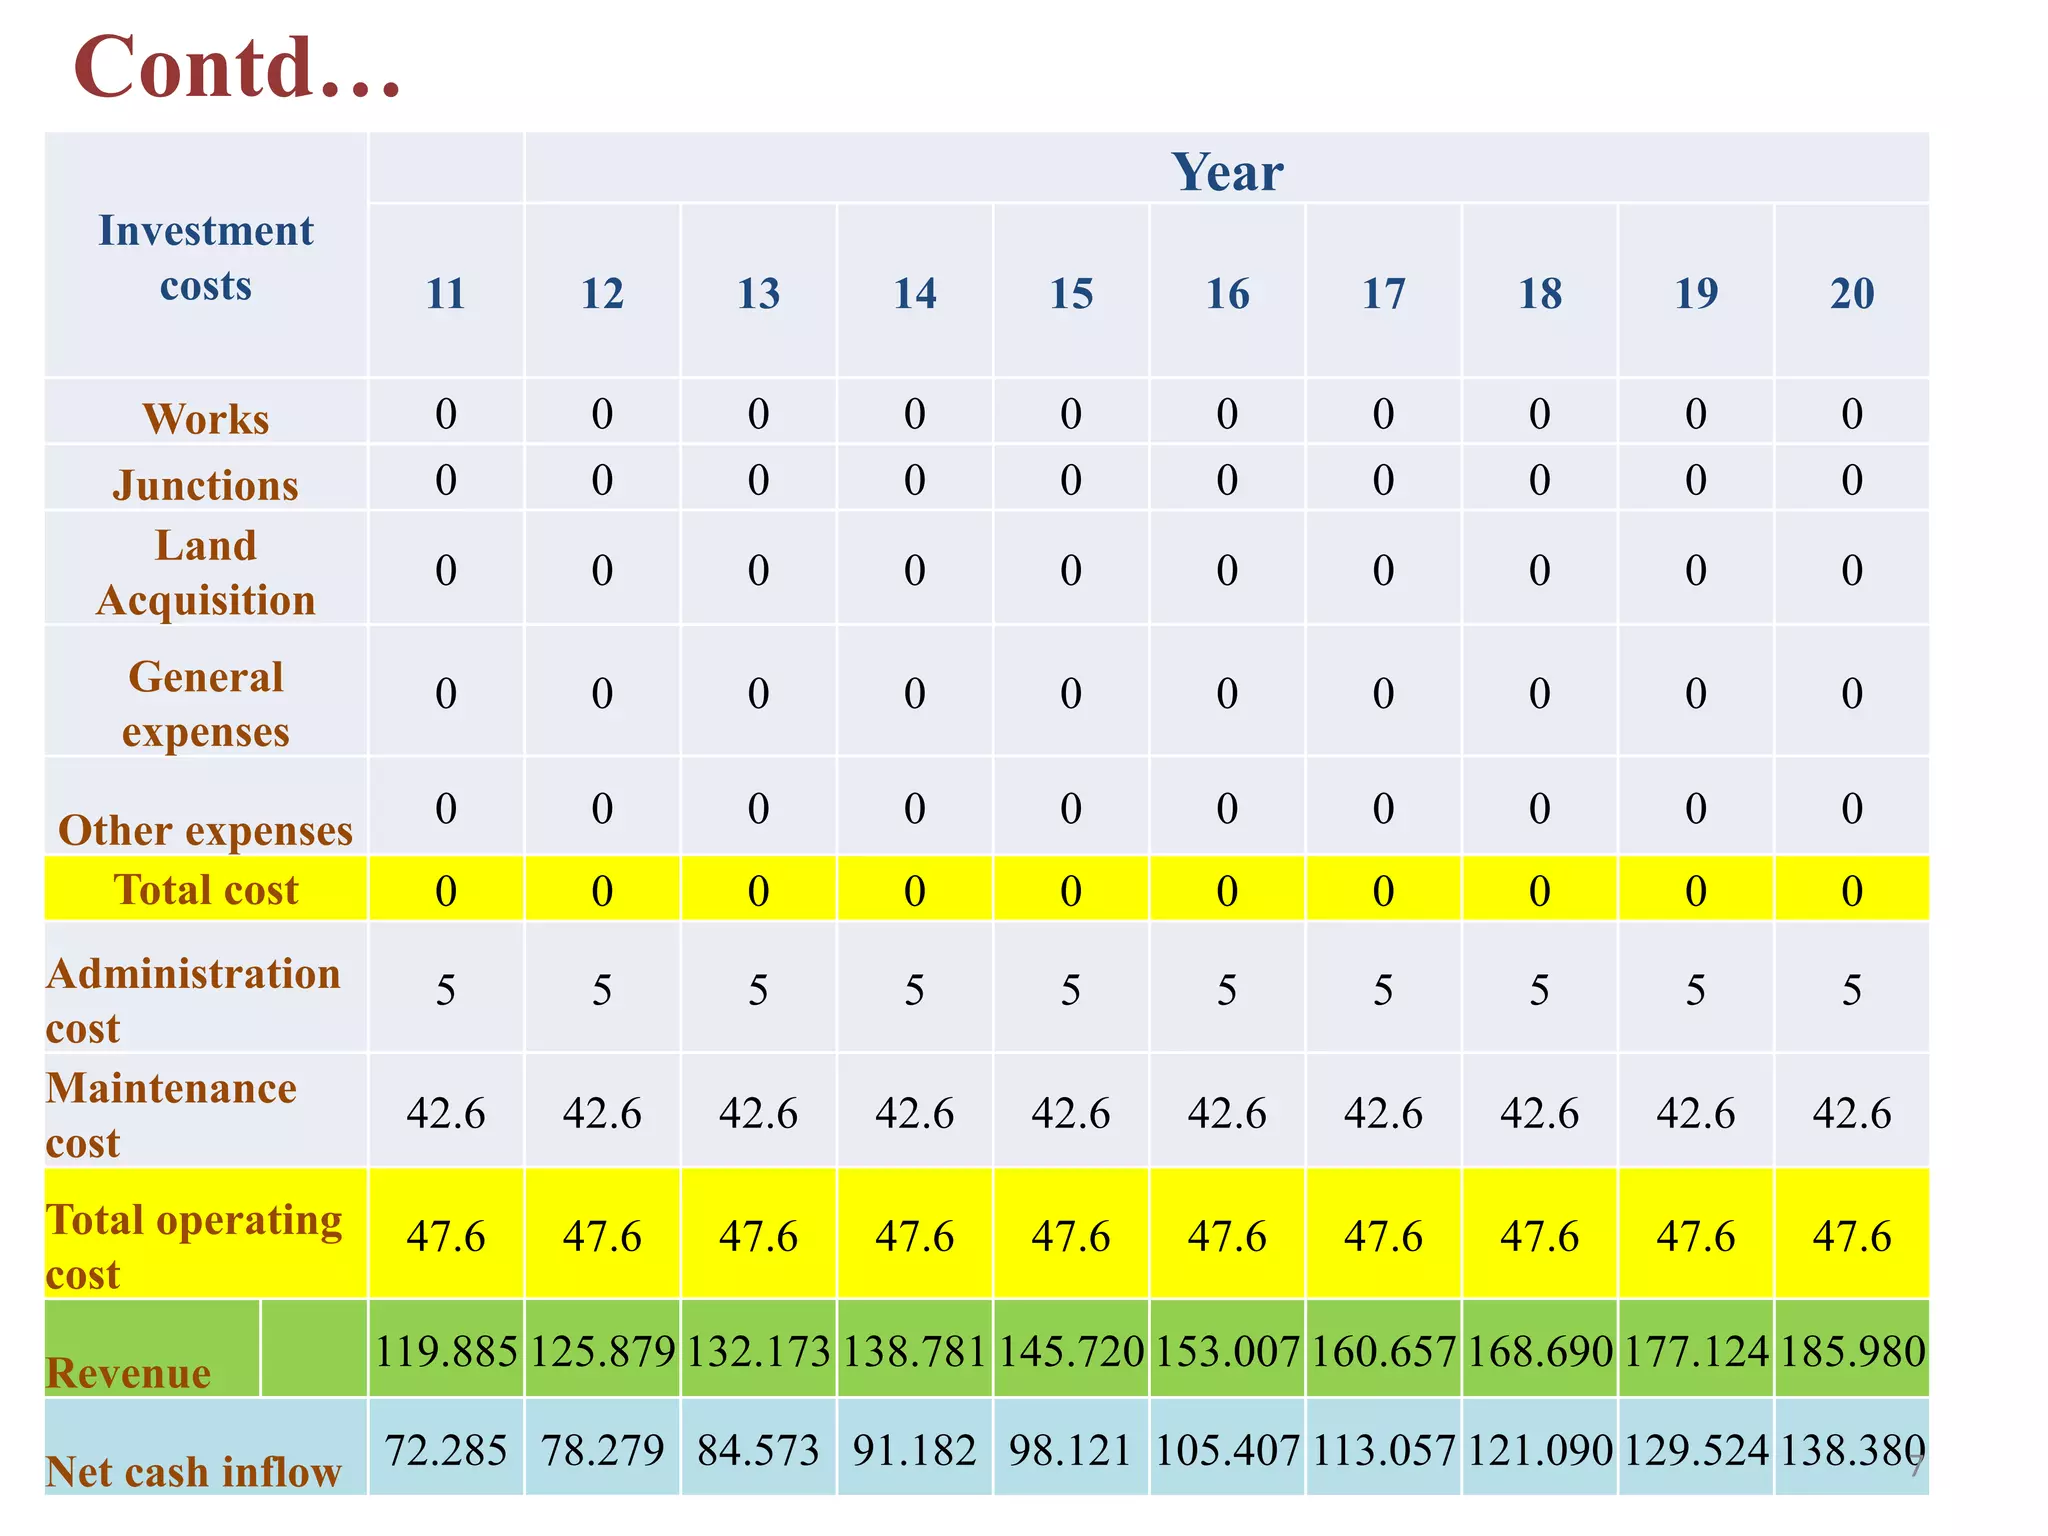Select the Total operating cost label
2048x1536 pixels.
[193, 1246]
